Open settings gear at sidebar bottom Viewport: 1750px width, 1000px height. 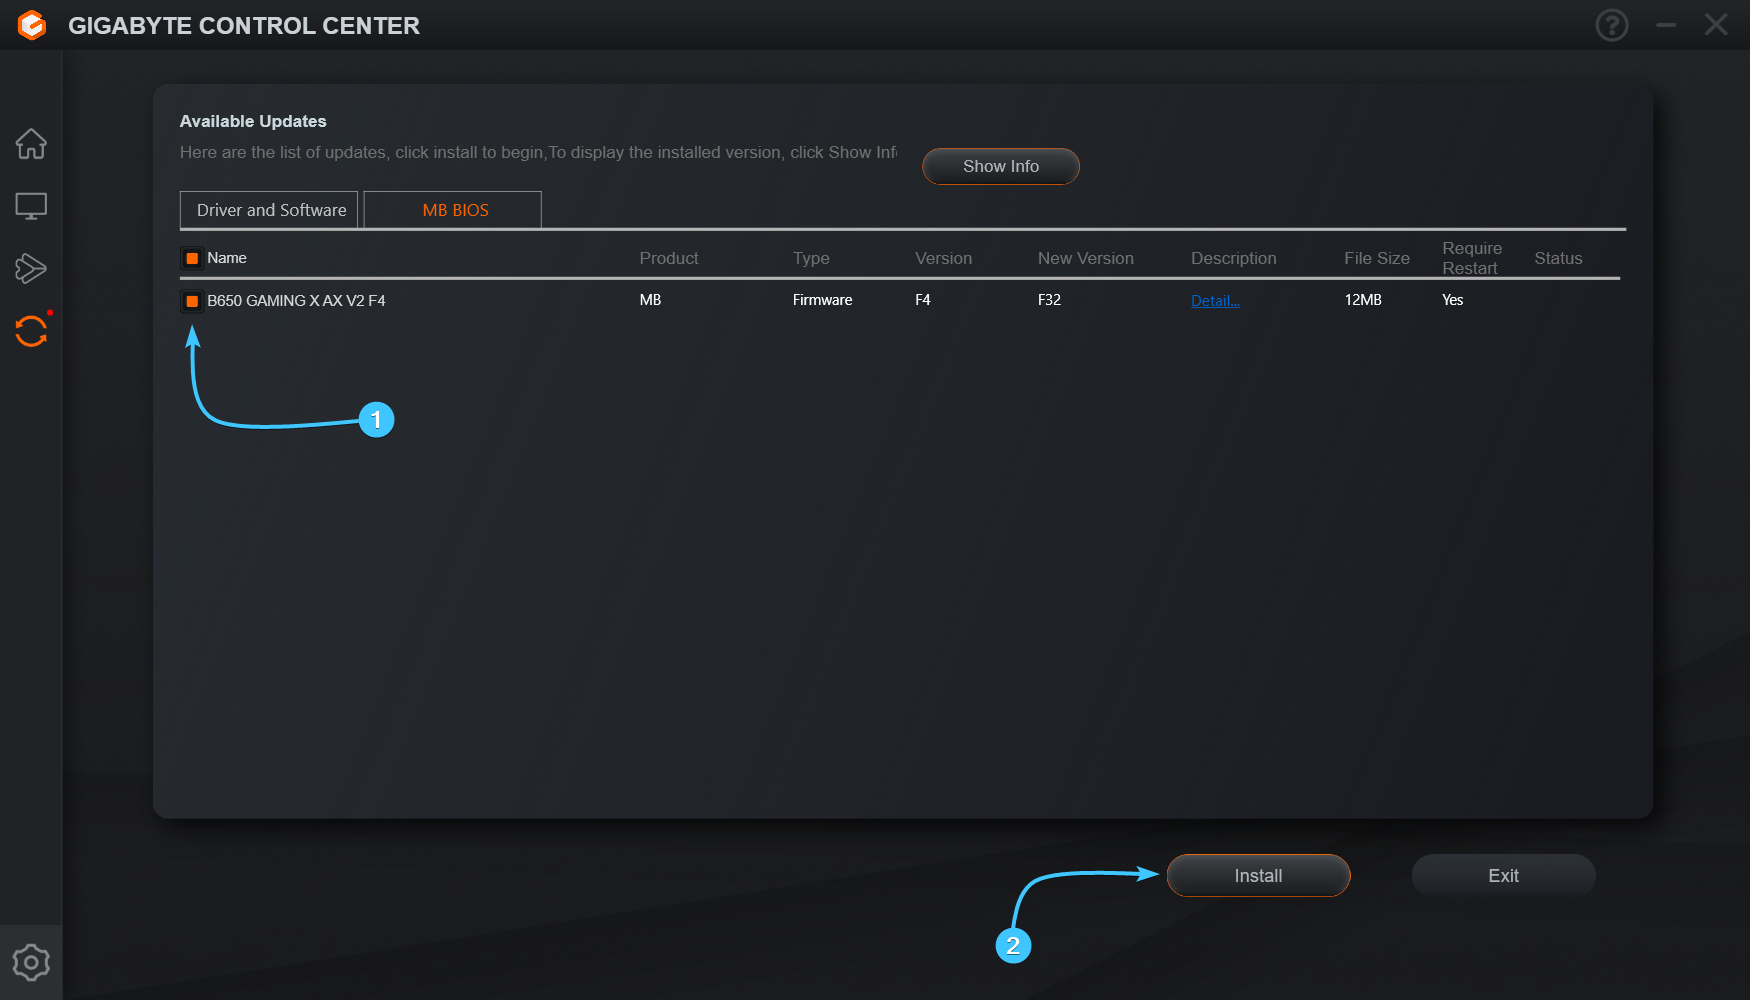point(31,962)
